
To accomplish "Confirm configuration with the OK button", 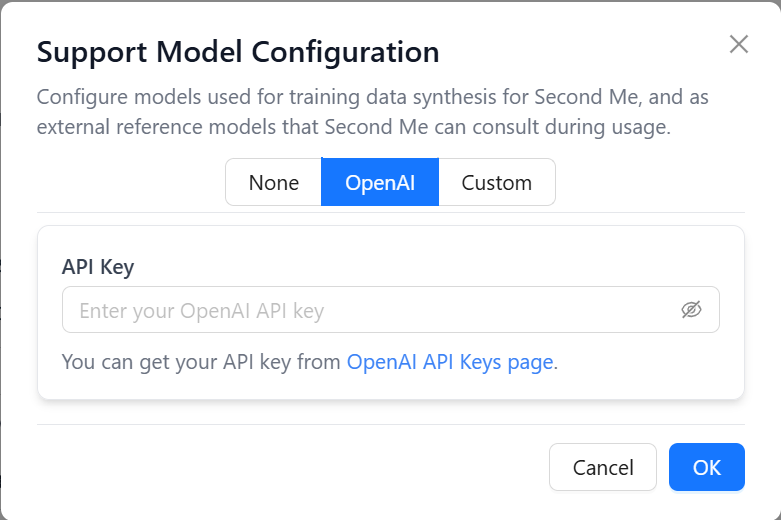I will [706, 467].
